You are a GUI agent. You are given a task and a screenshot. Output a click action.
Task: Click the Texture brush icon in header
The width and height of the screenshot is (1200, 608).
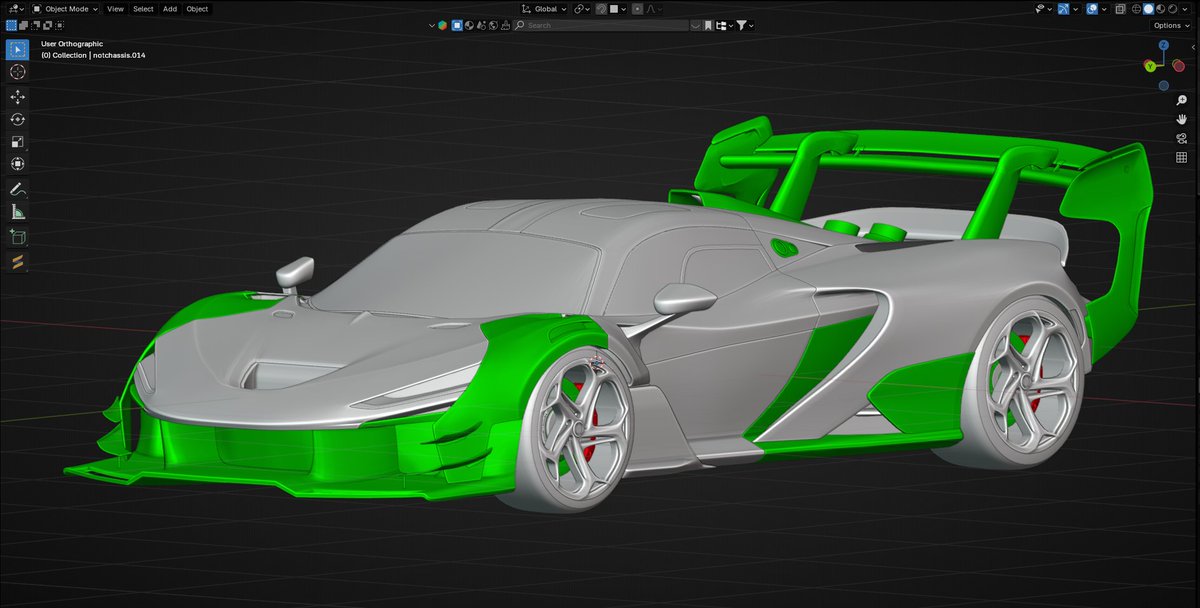coord(506,25)
